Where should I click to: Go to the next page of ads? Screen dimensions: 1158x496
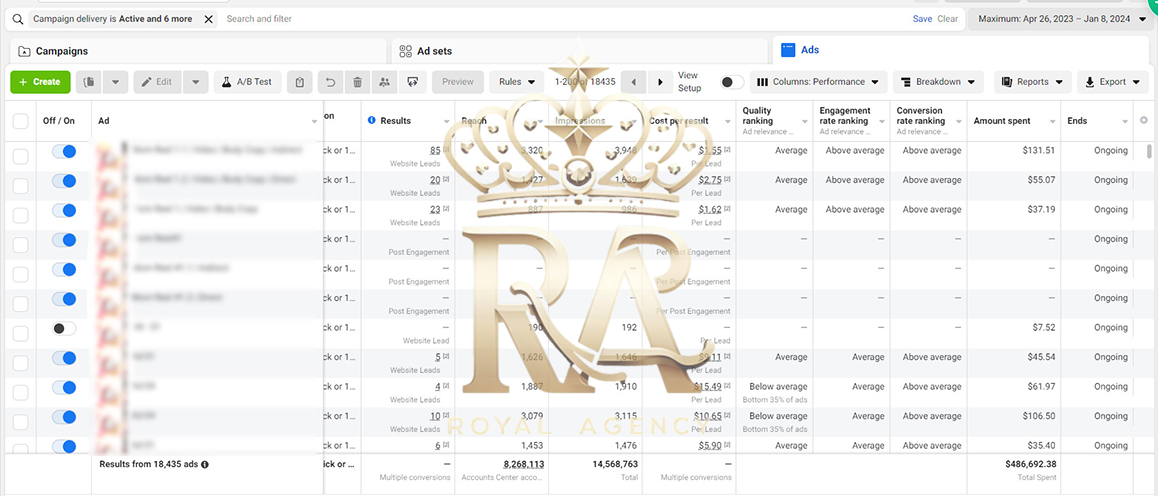(660, 82)
